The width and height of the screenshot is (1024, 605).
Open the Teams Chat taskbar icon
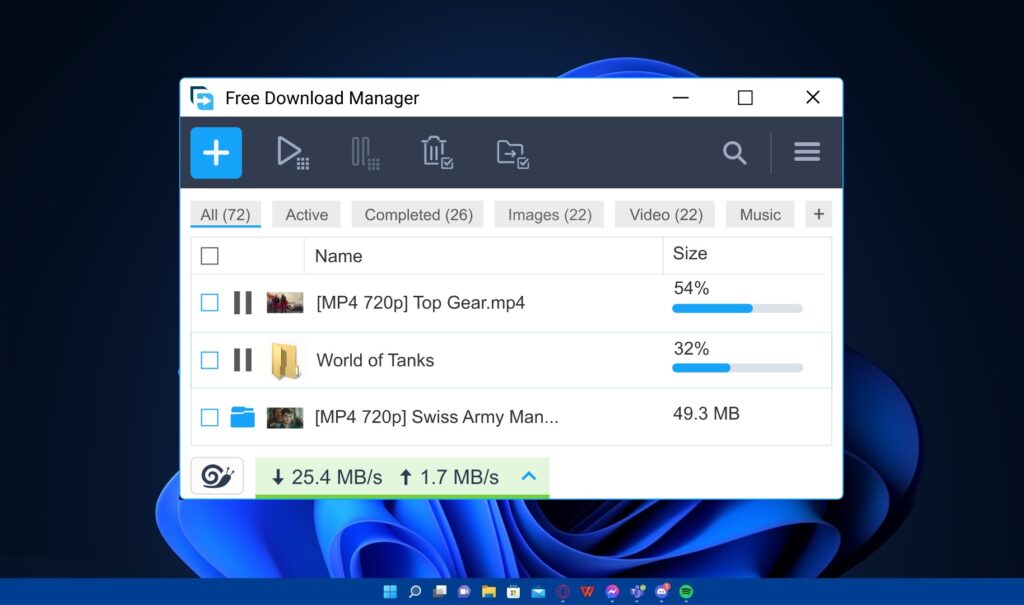[464, 592]
